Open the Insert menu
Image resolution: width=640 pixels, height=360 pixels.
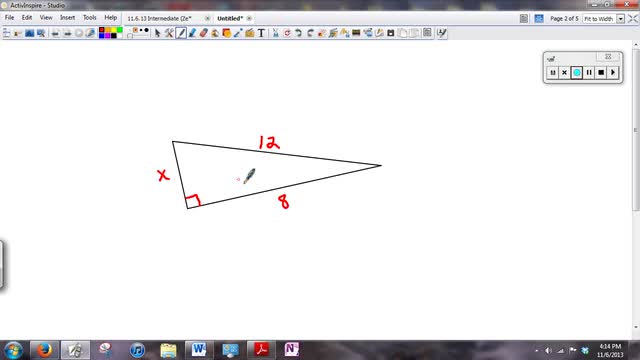pos(67,18)
